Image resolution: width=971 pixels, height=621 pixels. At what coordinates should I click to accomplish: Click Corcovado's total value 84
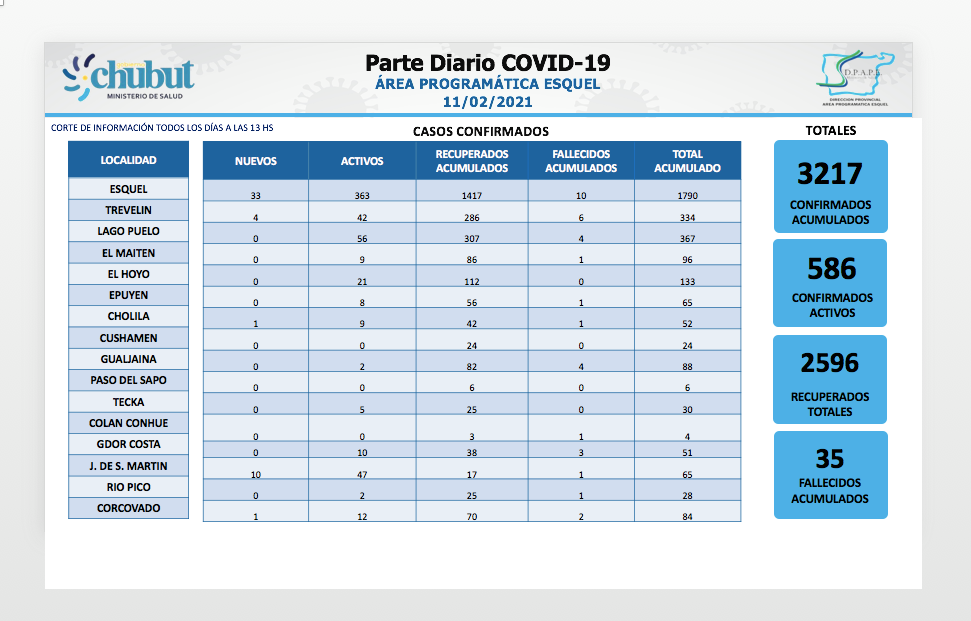pos(687,516)
